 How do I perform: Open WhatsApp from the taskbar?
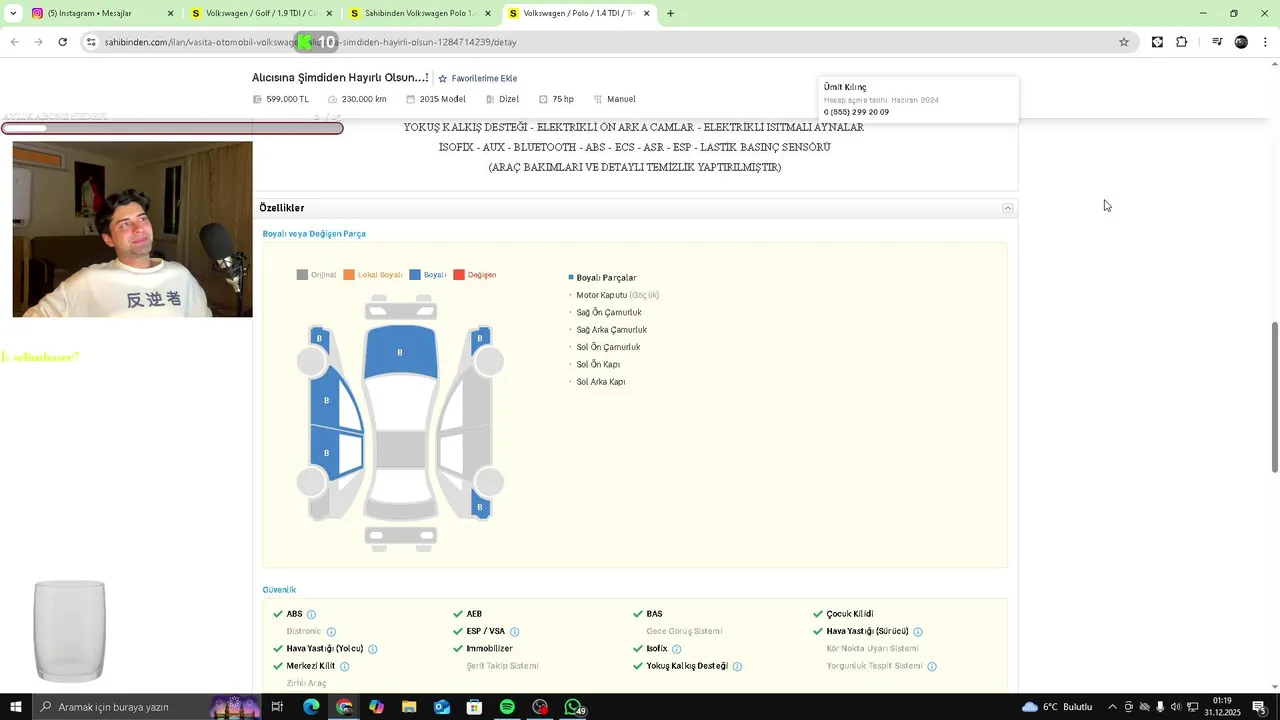[x=573, y=707]
